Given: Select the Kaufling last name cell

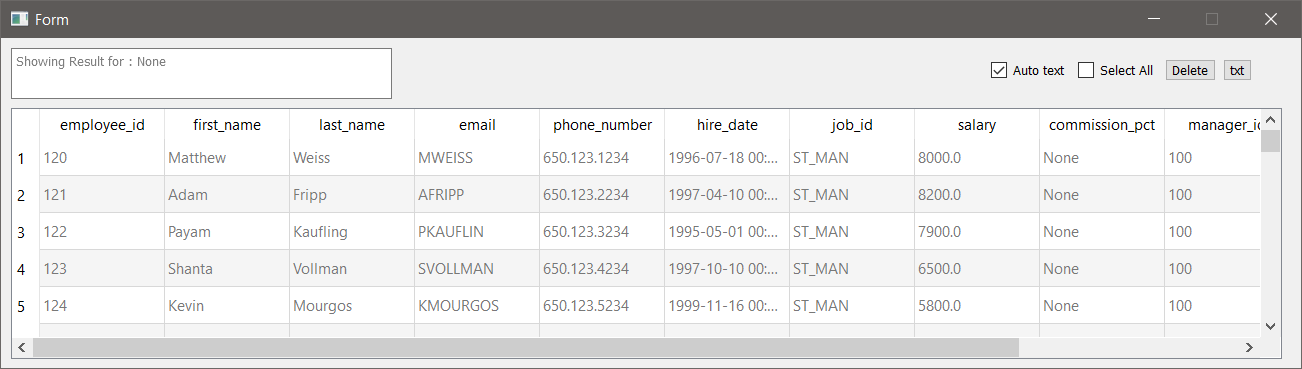Looking at the screenshot, I should 352,232.
